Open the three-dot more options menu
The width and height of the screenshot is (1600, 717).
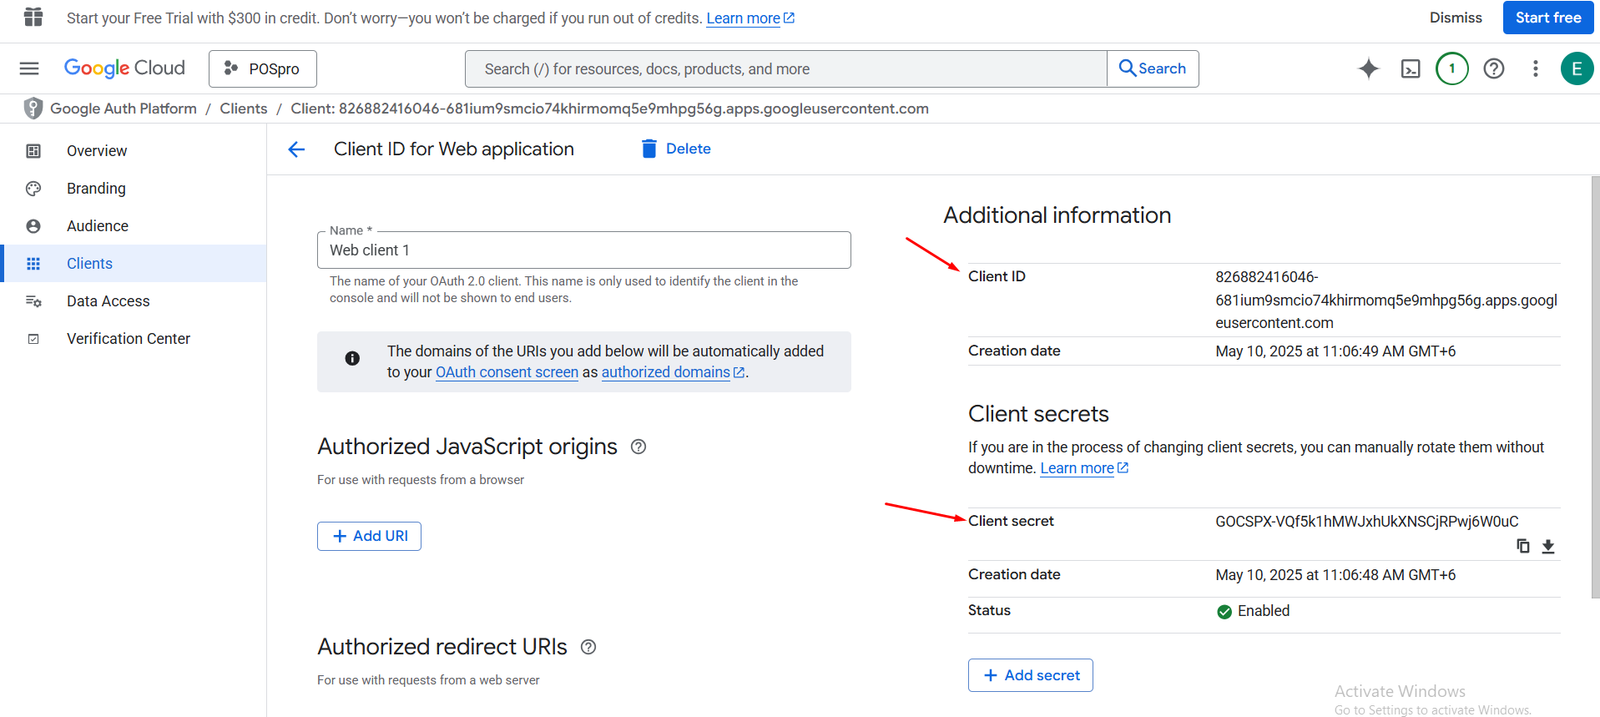coord(1535,68)
